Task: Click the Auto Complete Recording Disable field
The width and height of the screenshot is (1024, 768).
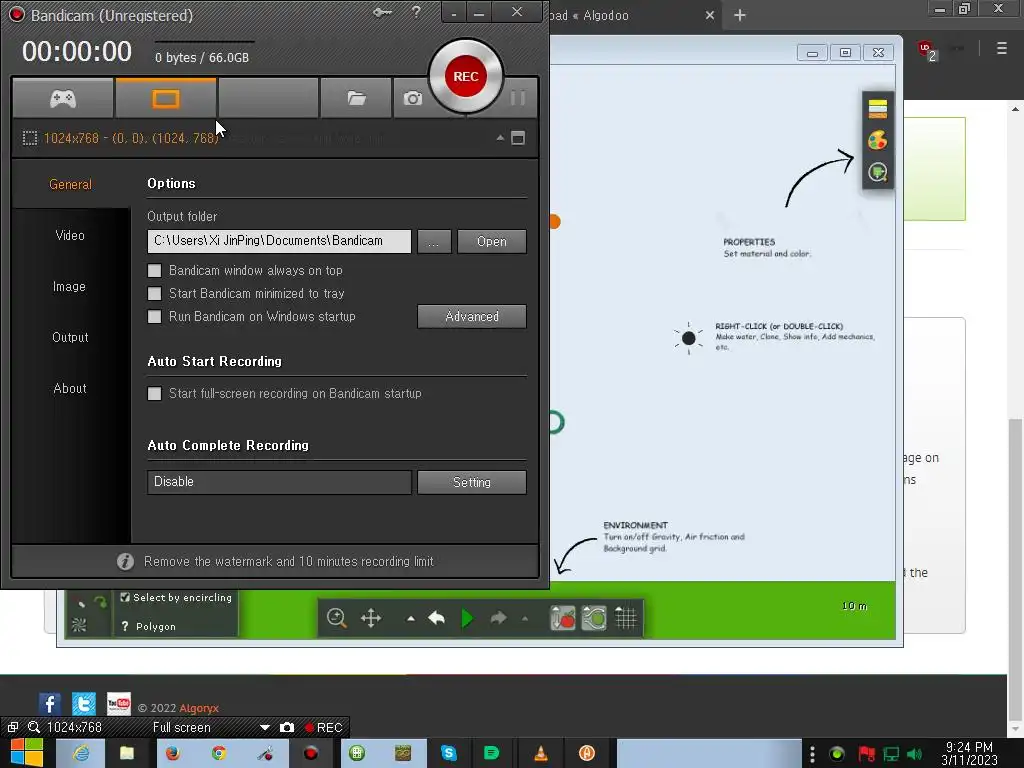Action: click(x=280, y=482)
